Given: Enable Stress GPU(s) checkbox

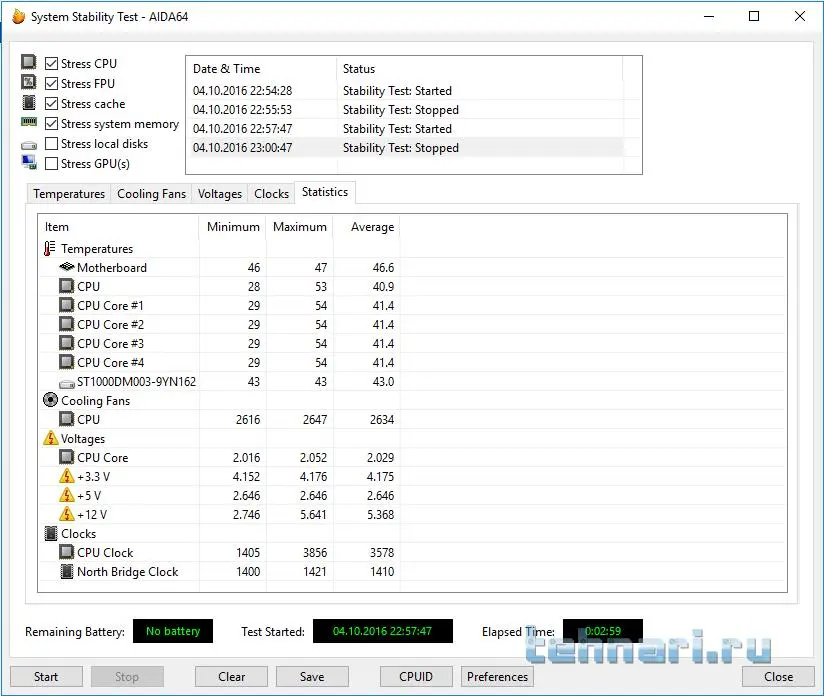Looking at the screenshot, I should tap(52, 163).
